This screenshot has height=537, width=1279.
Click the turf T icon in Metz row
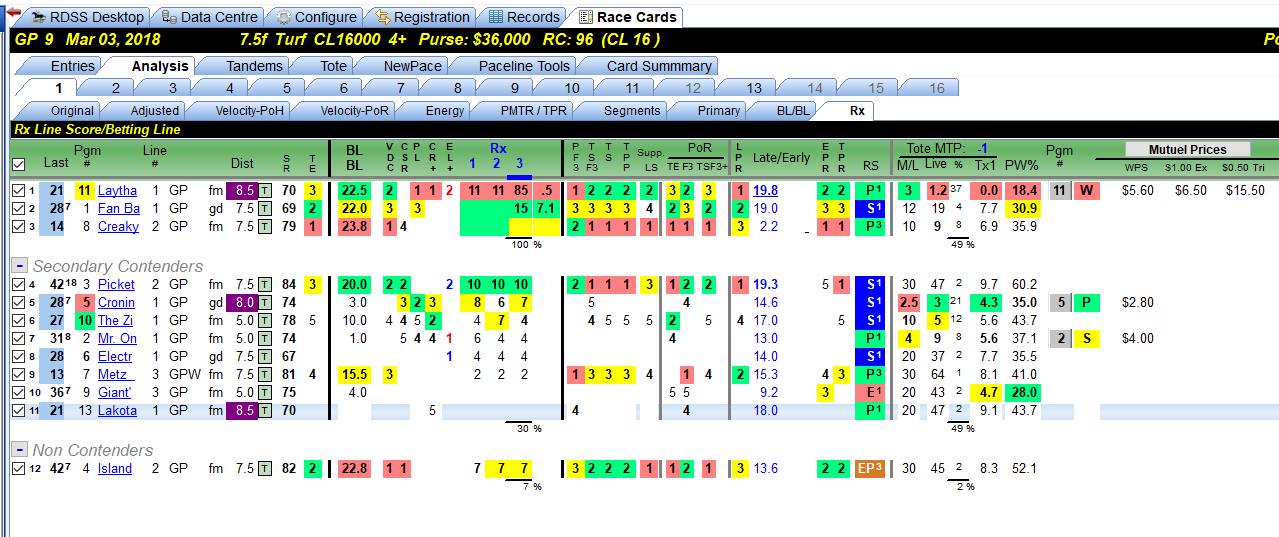pyautogui.click(x=265, y=374)
